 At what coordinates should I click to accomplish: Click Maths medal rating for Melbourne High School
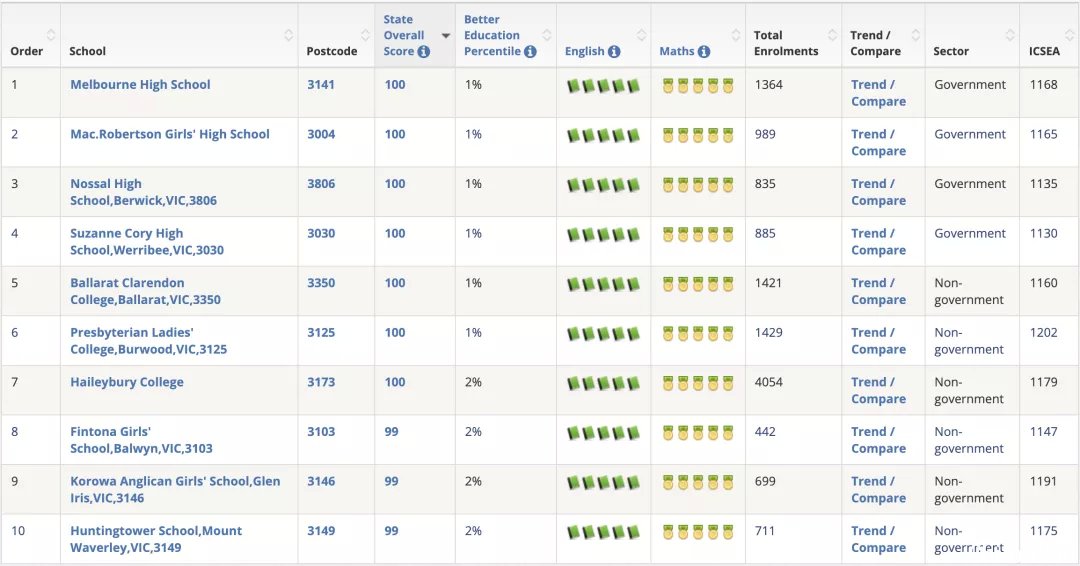[698, 86]
